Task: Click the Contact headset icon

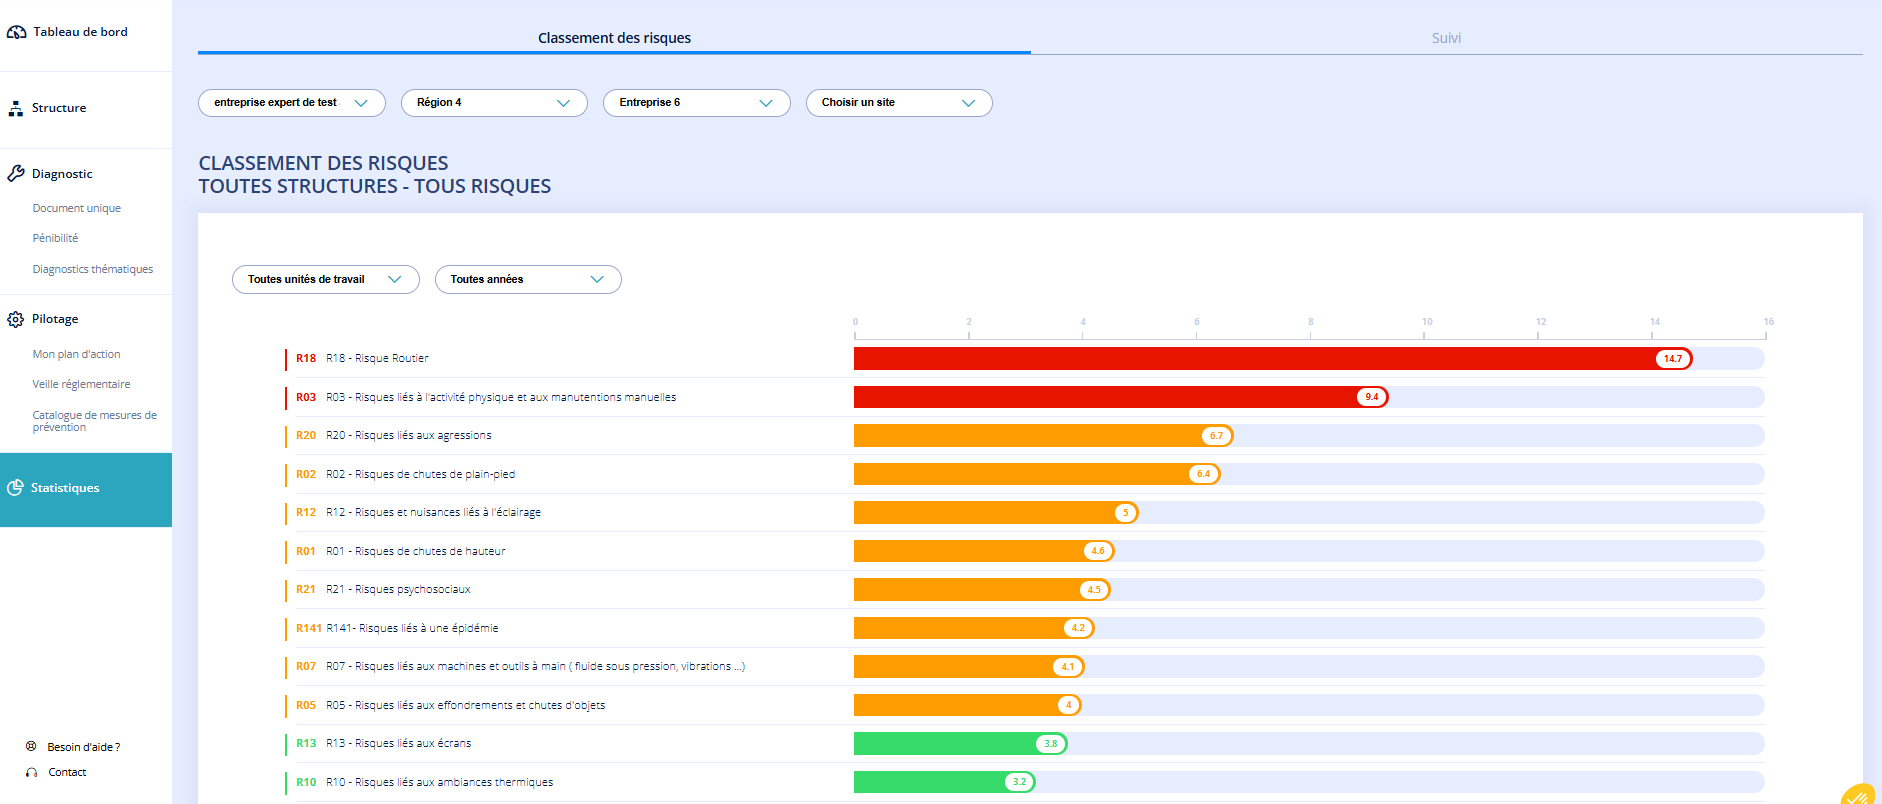Action: 31,772
